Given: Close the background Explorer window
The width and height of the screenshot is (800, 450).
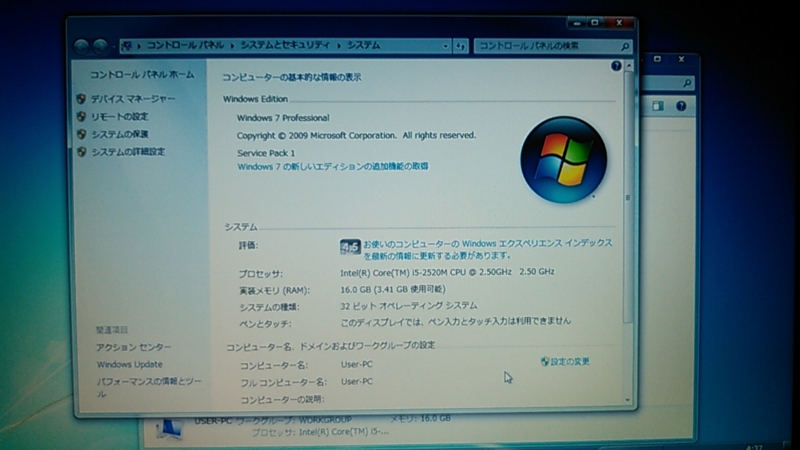Looking at the screenshot, I should coord(681,59).
